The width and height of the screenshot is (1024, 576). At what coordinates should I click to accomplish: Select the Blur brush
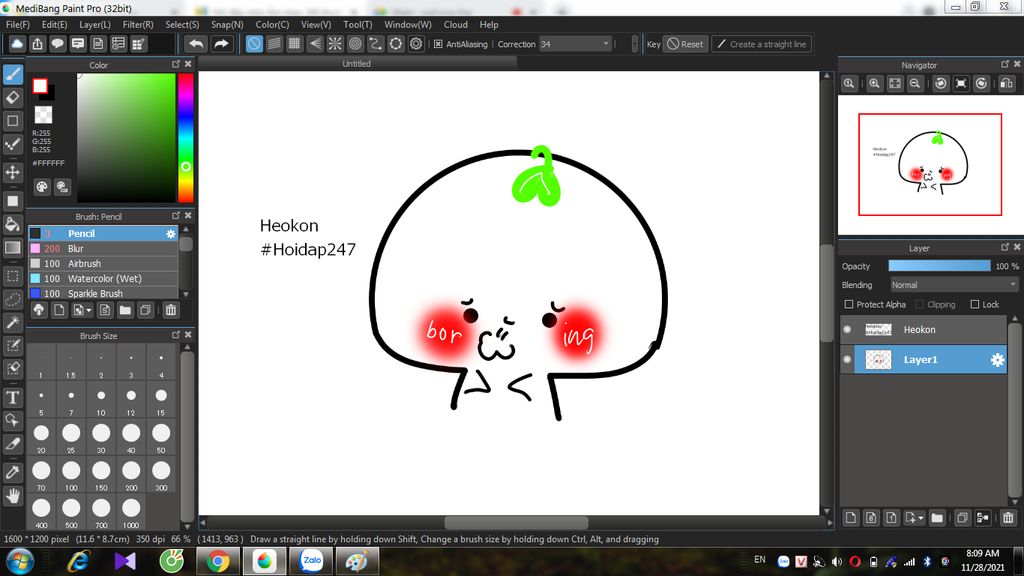pyautogui.click(x=103, y=249)
